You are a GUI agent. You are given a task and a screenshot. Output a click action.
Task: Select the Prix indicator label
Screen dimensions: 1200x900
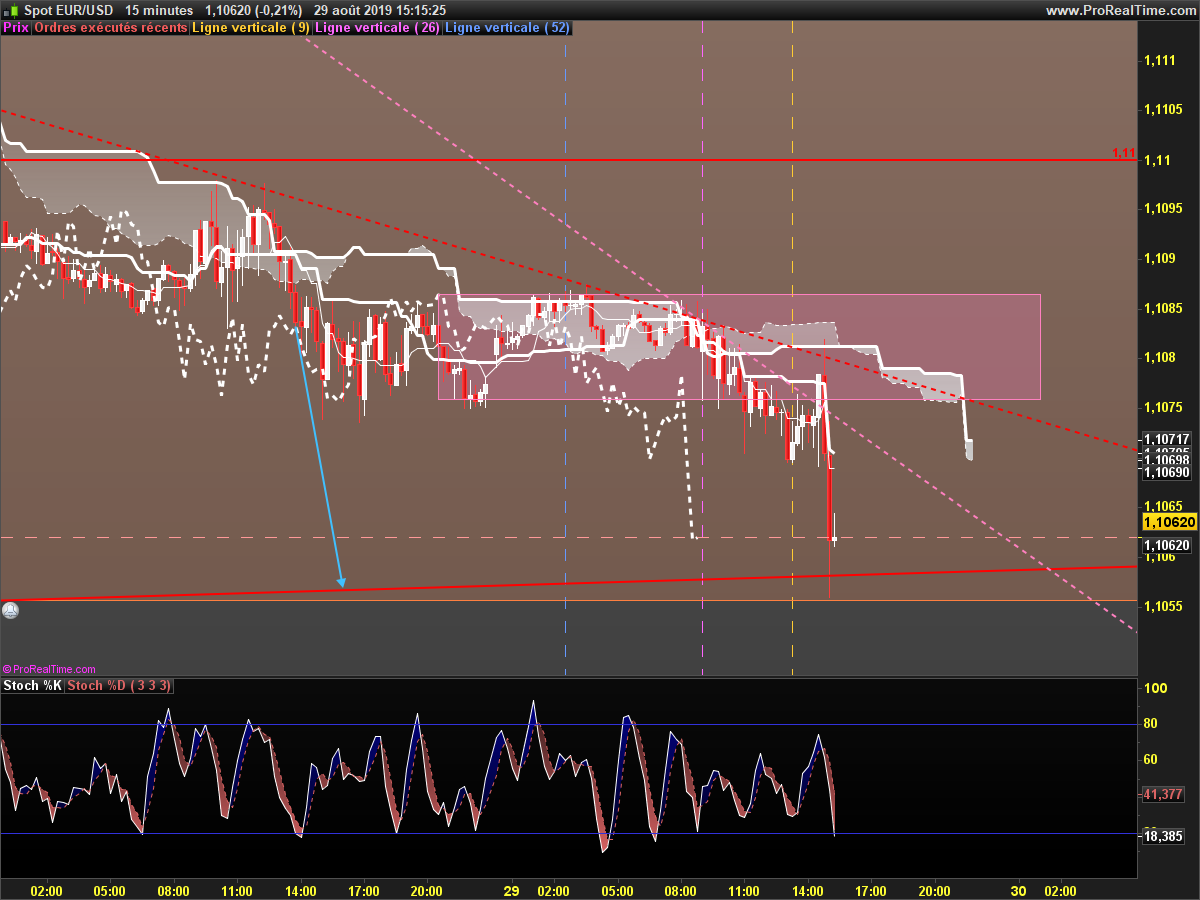click(x=16, y=28)
